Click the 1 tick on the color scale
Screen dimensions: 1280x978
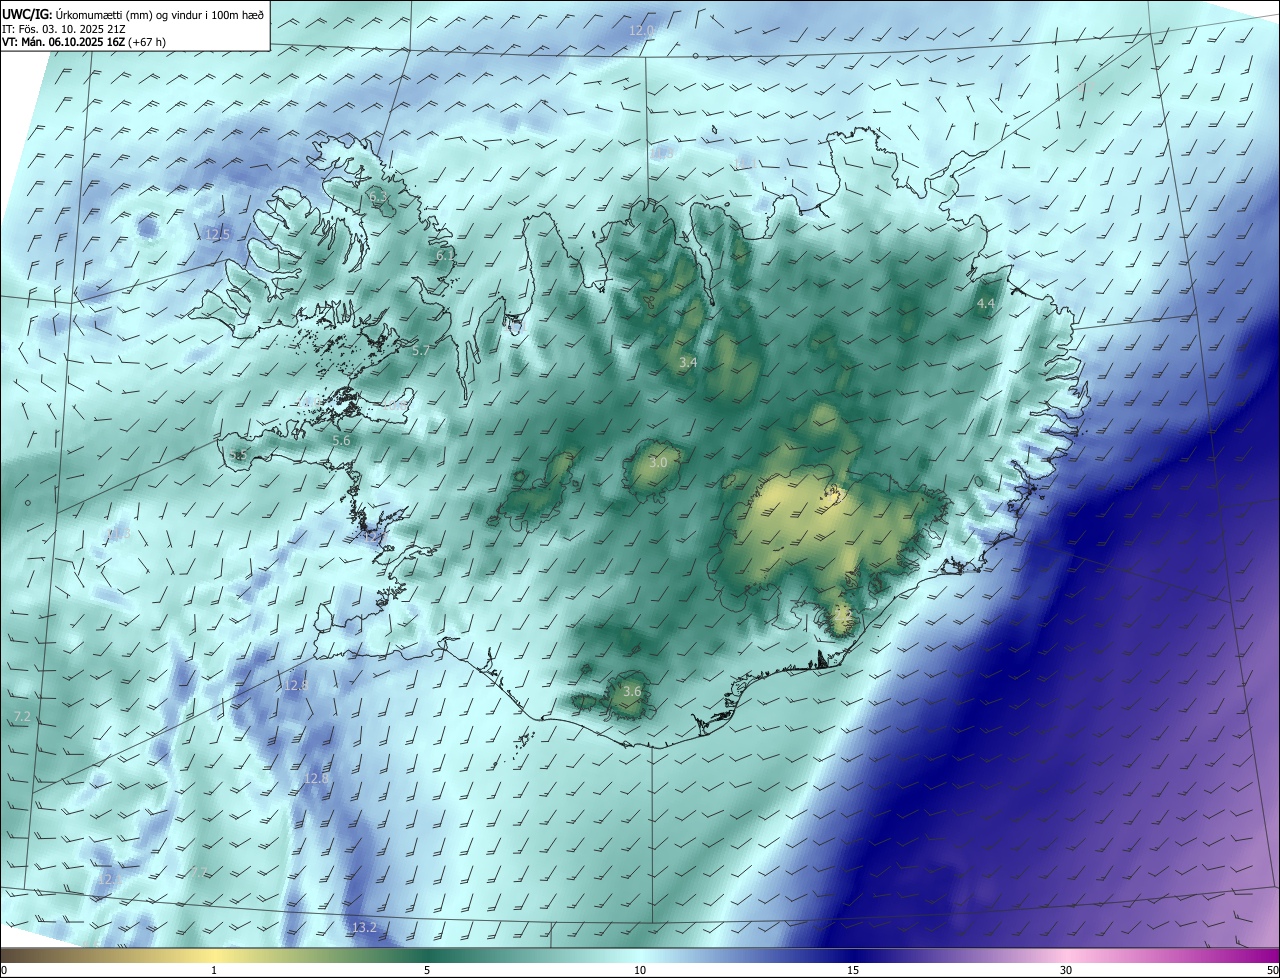[x=214, y=970]
